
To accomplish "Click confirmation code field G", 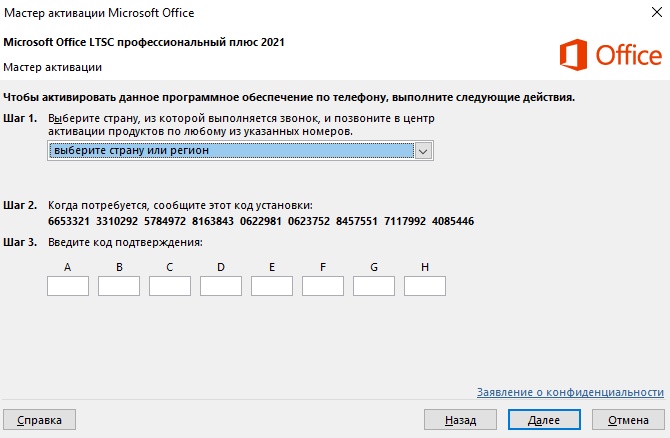I will (x=374, y=286).
